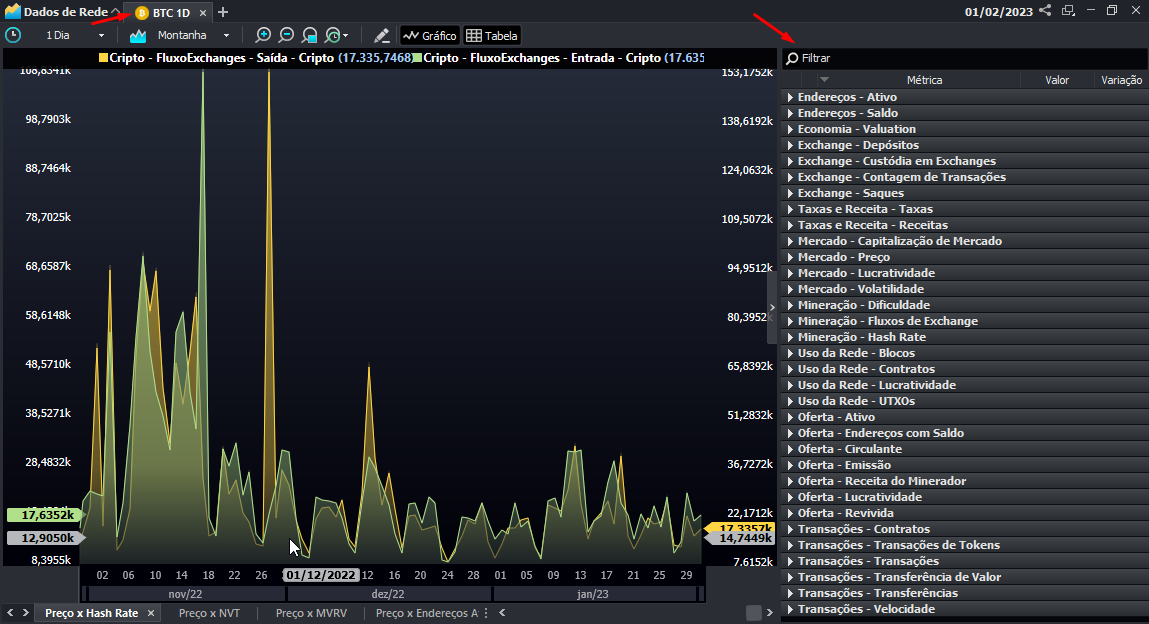Switch to Gráfico view
This screenshot has width=1149, height=624.
(x=429, y=35)
